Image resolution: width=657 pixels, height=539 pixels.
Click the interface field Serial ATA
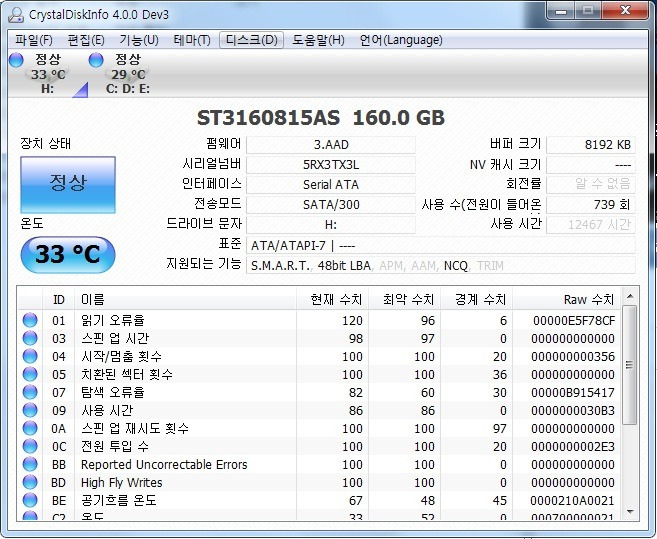pyautogui.click(x=331, y=185)
